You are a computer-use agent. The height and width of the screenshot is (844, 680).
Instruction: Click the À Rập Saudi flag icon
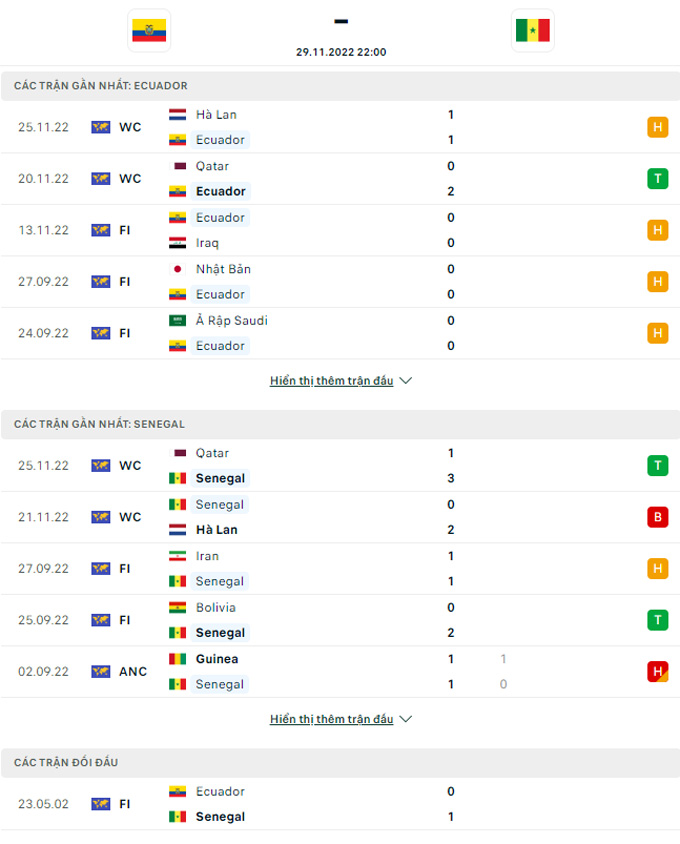[177, 321]
